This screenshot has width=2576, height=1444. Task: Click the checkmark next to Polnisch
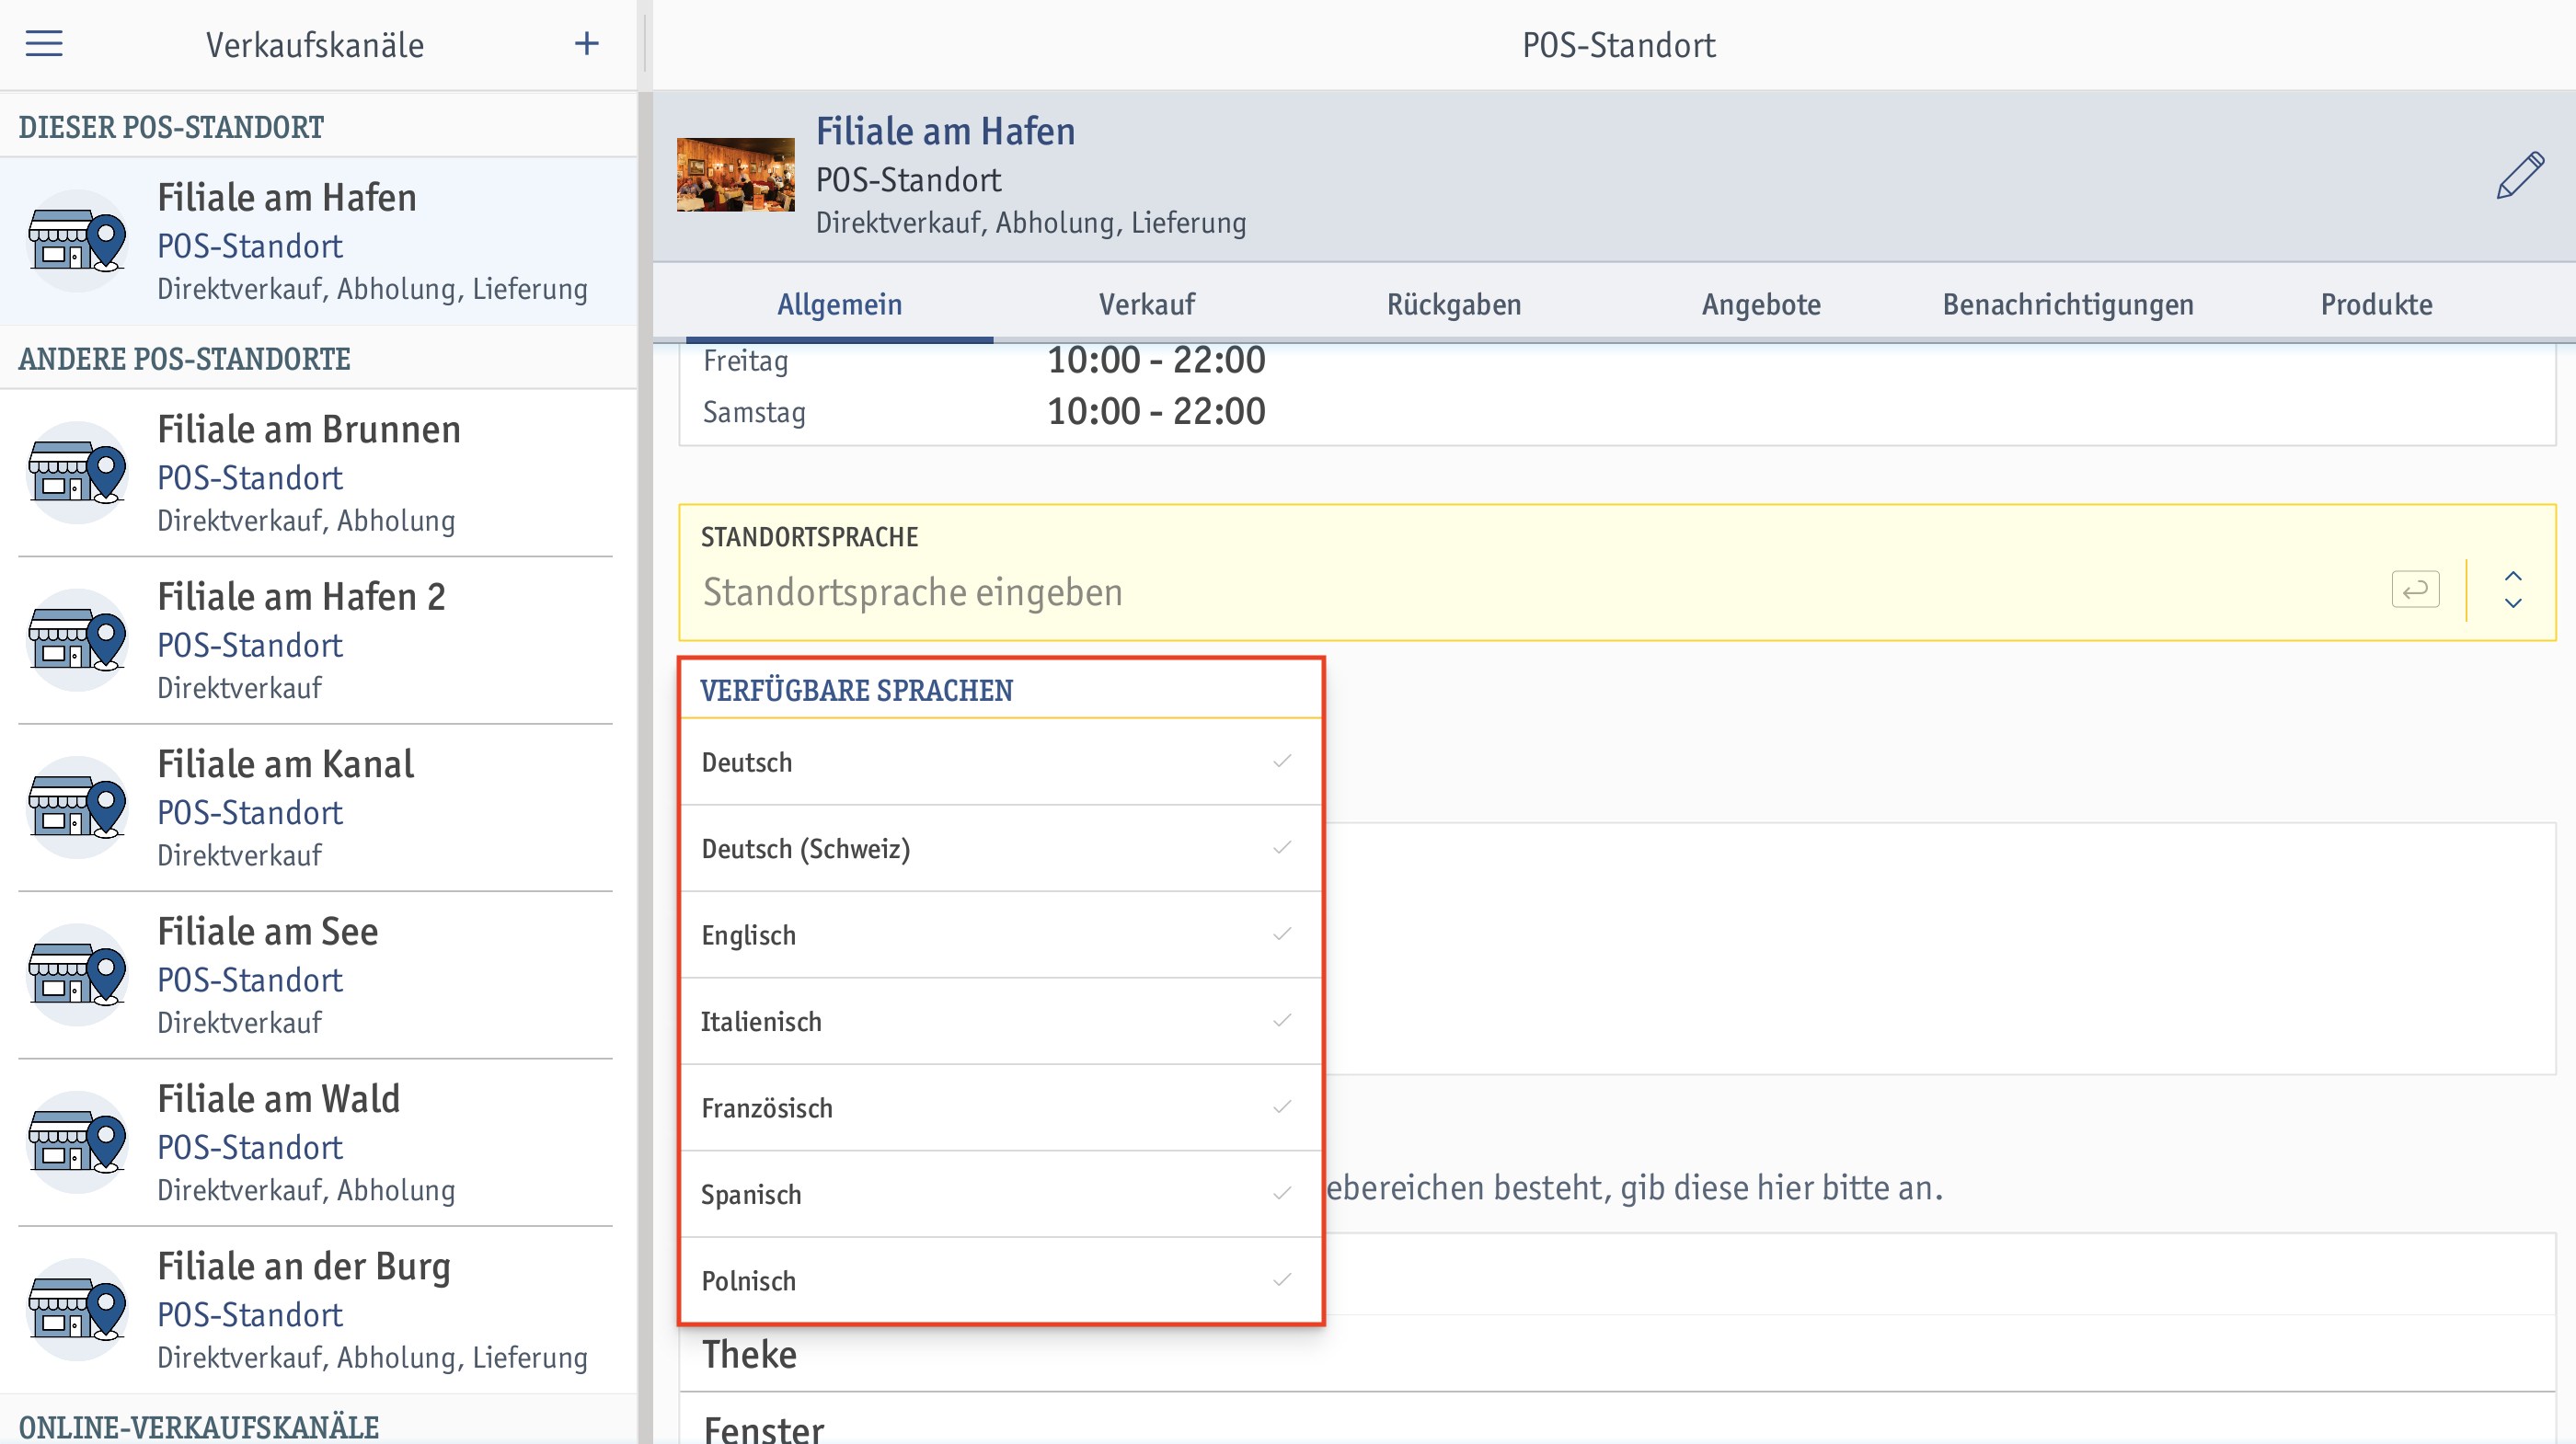click(1282, 1279)
